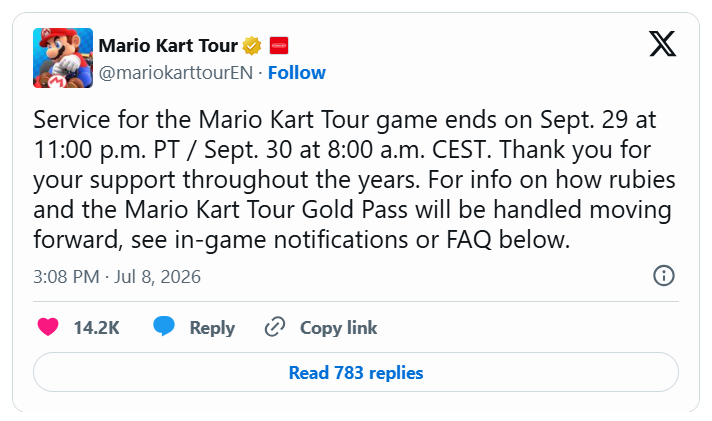Click the 'Gold Pass' phrase in the tweet

point(355,209)
